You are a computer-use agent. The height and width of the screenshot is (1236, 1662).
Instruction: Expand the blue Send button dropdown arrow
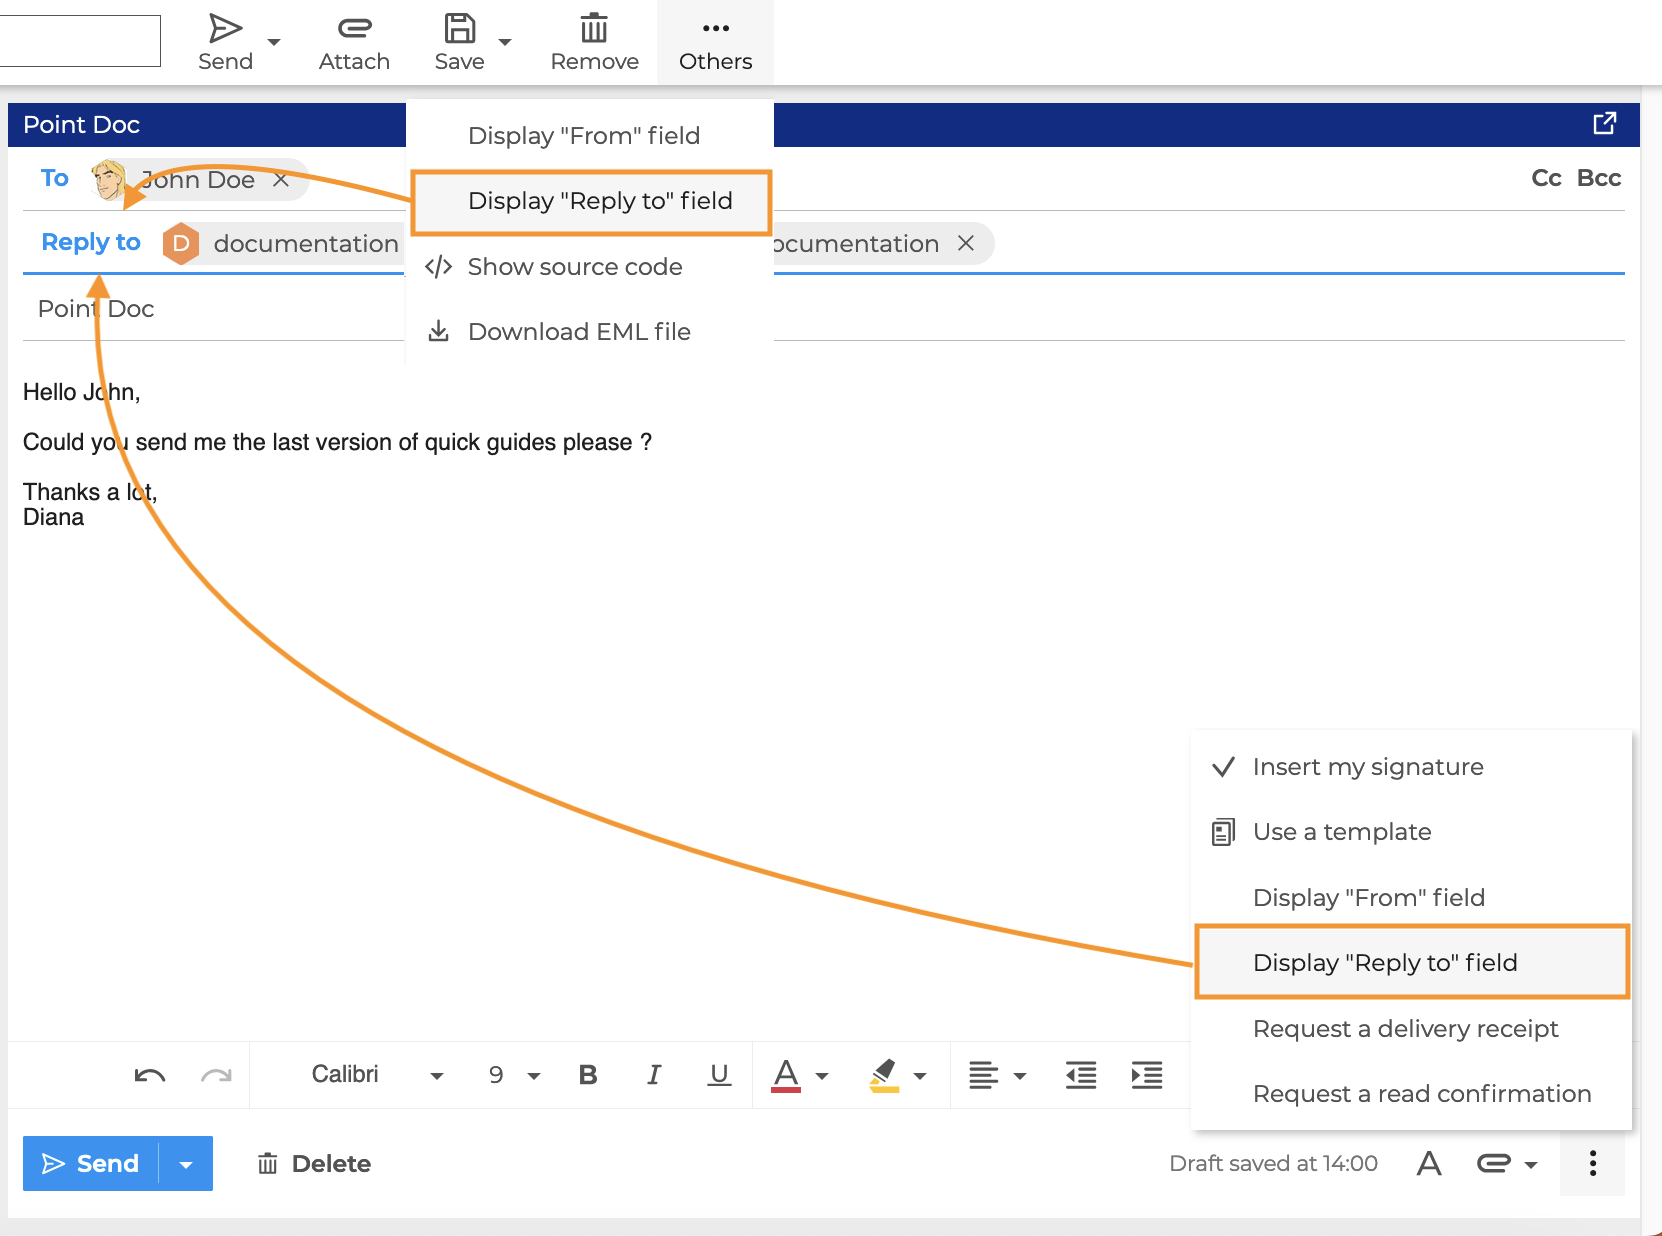coord(186,1164)
